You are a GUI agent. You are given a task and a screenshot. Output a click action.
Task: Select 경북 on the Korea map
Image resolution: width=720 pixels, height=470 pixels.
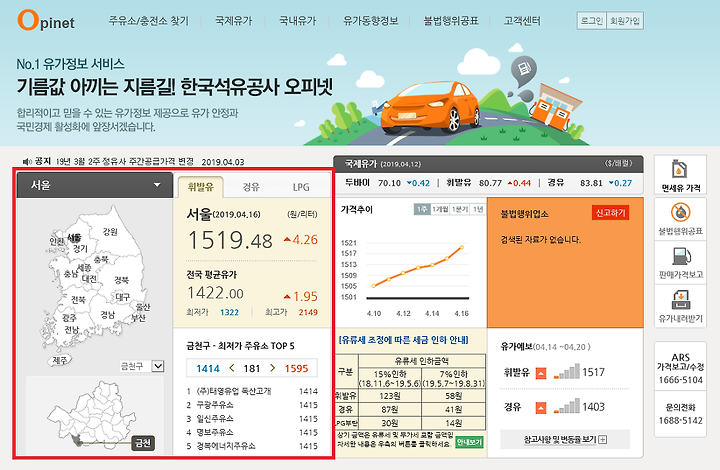click(122, 280)
